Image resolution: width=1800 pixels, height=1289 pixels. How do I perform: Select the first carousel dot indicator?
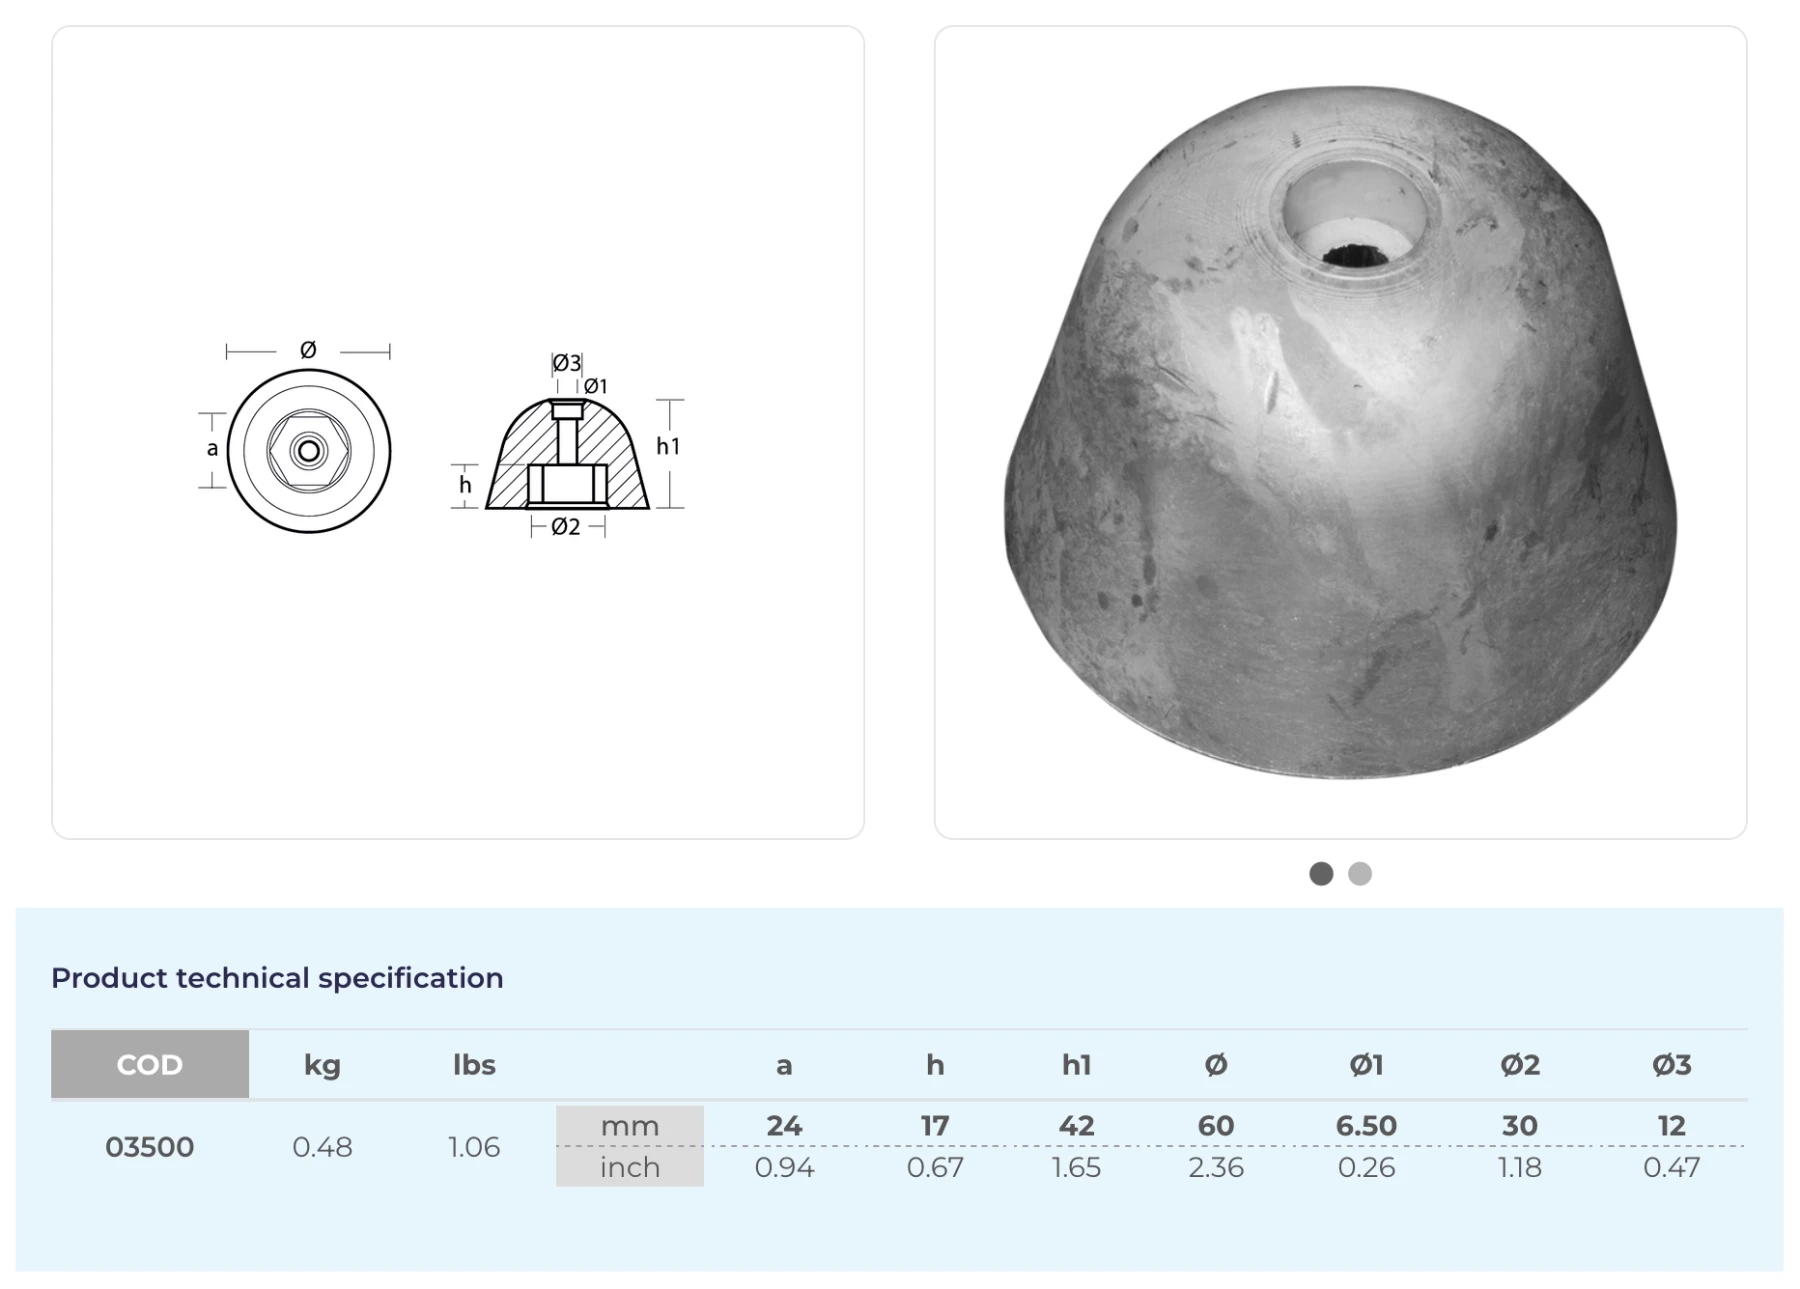1320,873
